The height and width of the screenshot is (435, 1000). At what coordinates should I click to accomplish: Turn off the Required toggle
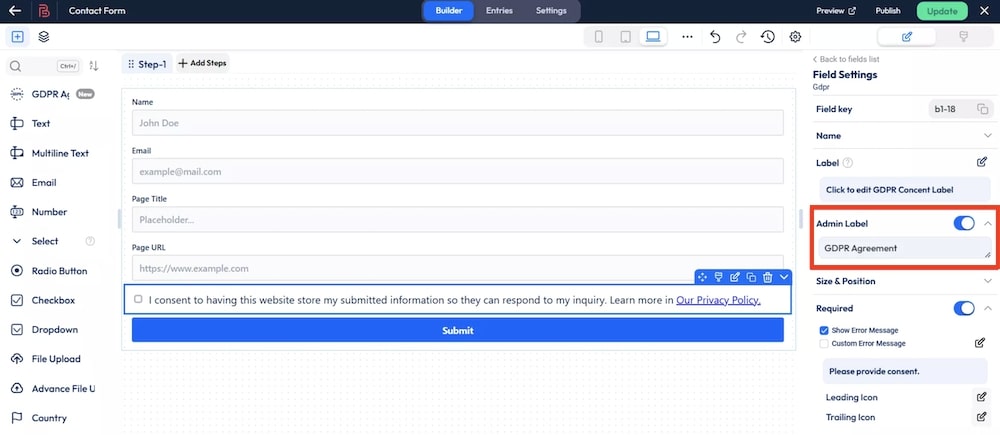click(x=964, y=308)
